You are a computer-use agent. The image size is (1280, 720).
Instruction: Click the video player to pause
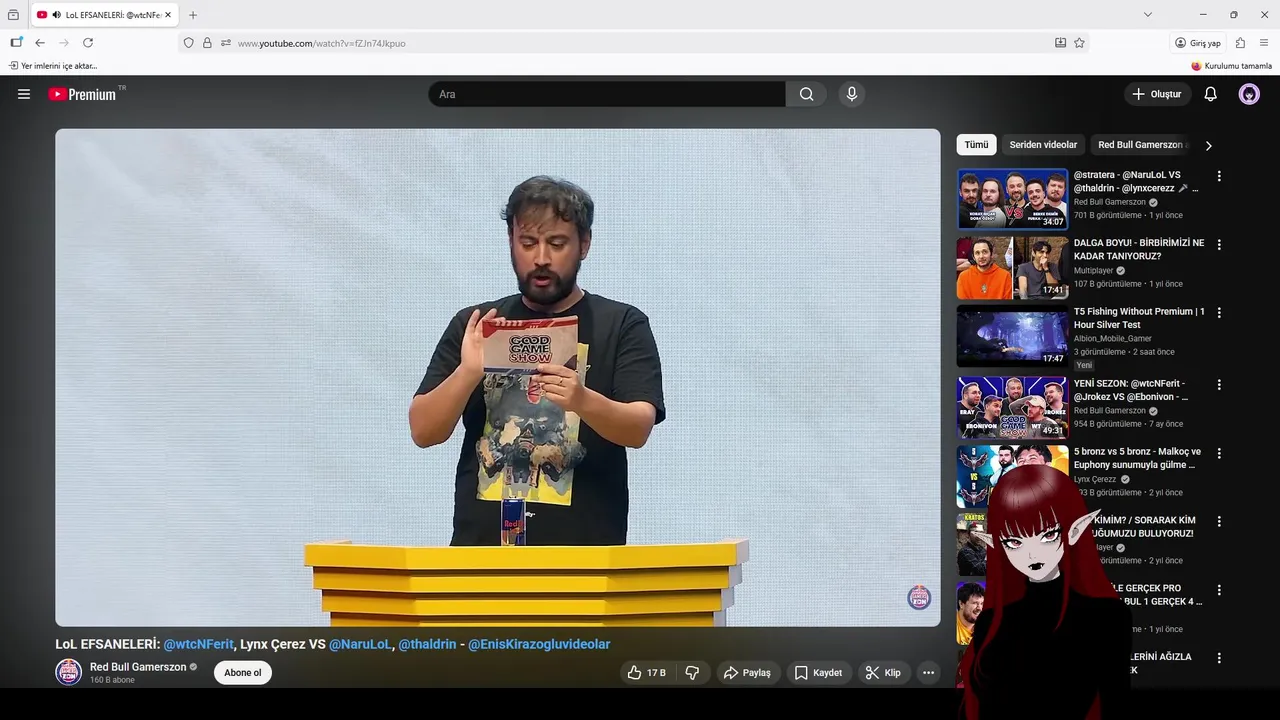(497, 377)
